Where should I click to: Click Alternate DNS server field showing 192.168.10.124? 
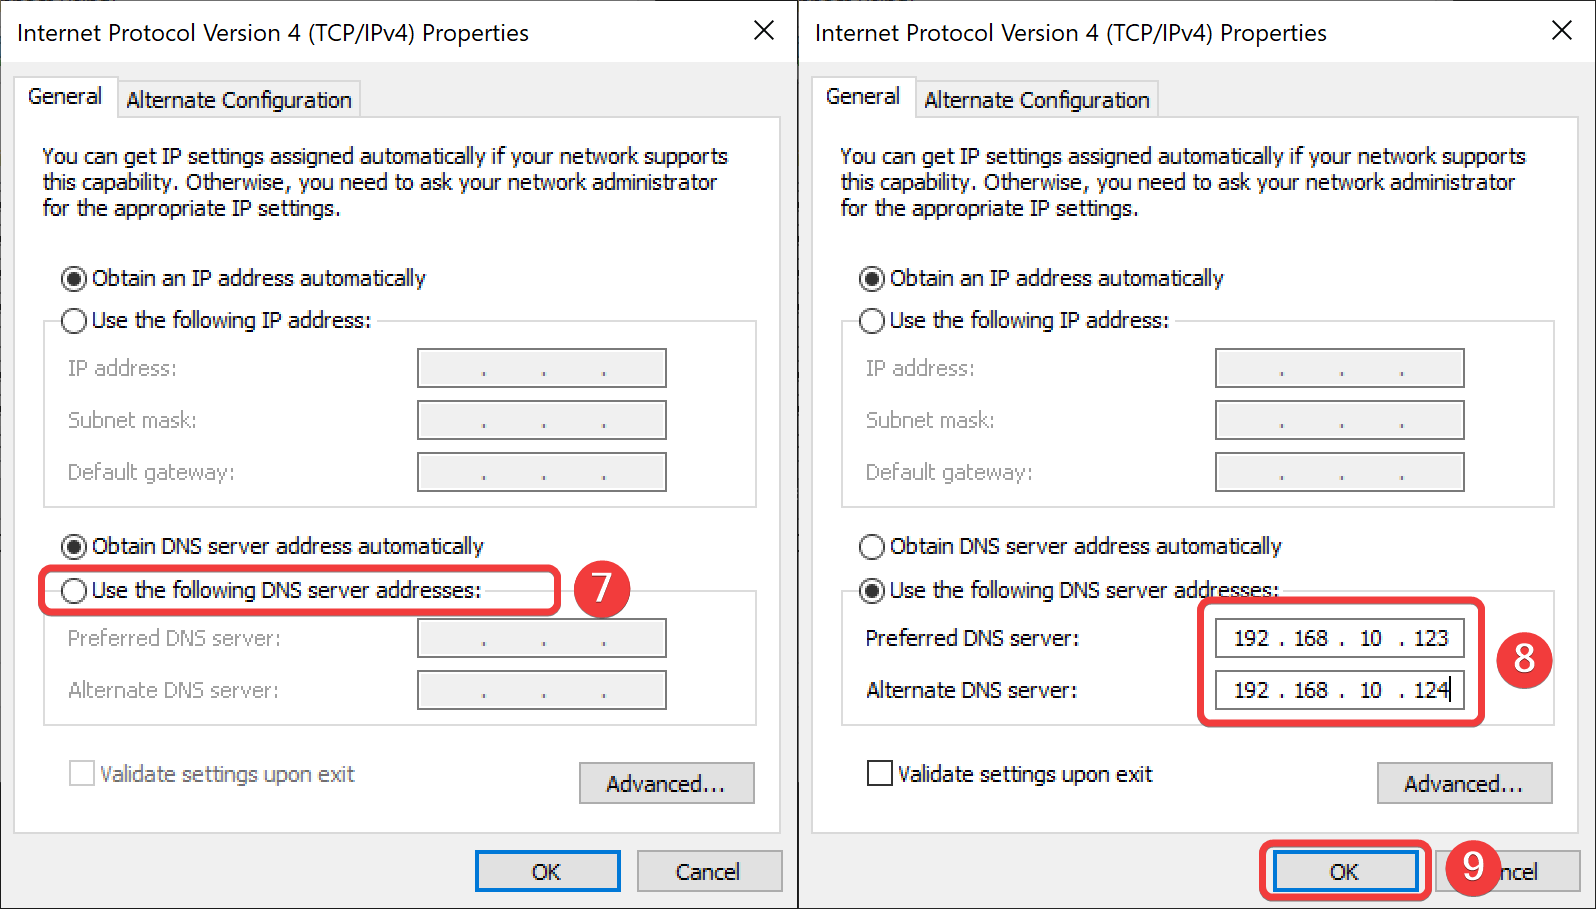pos(1340,690)
